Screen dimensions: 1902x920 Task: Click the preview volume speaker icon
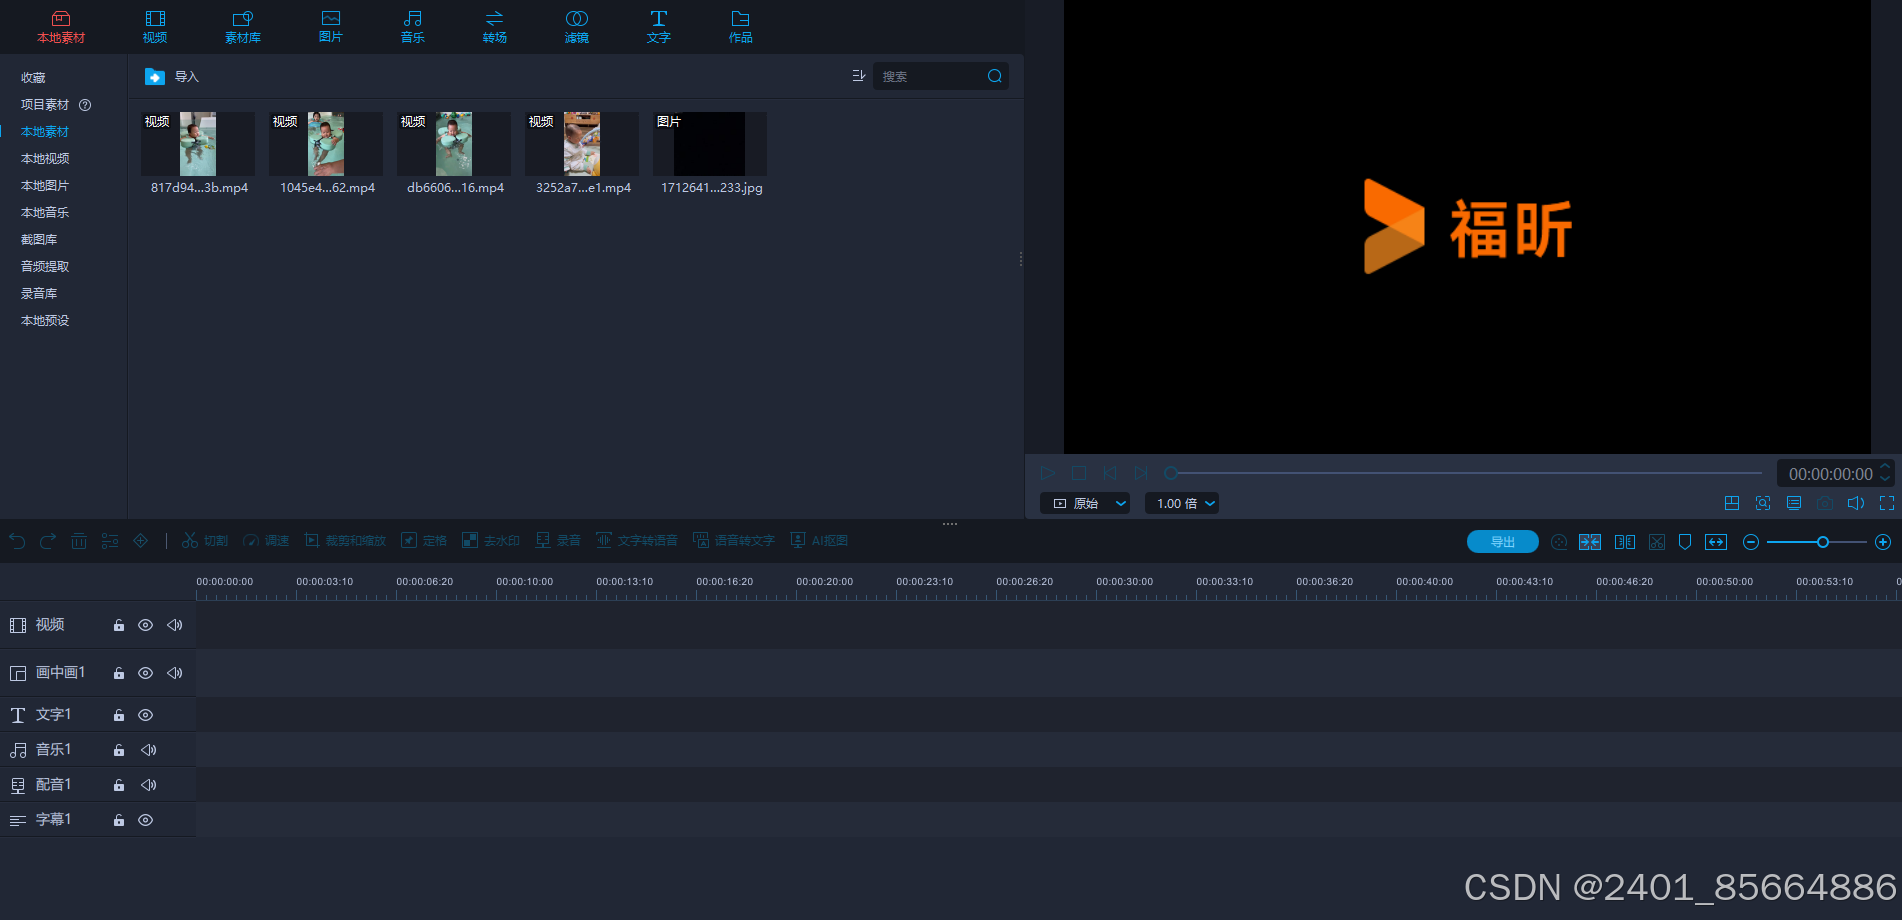click(1856, 503)
